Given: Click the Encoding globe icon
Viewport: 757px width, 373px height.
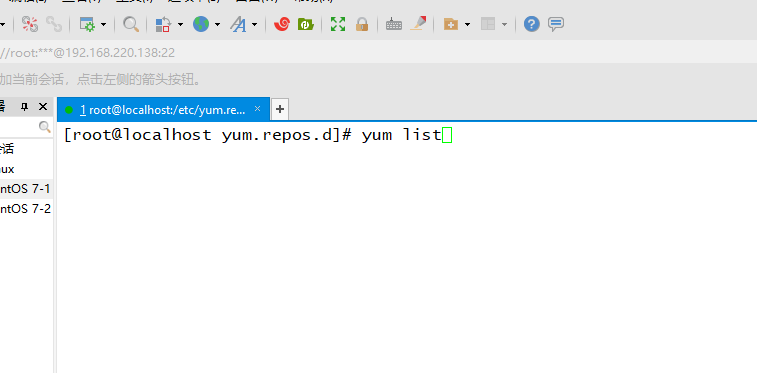Looking at the screenshot, I should point(201,24).
